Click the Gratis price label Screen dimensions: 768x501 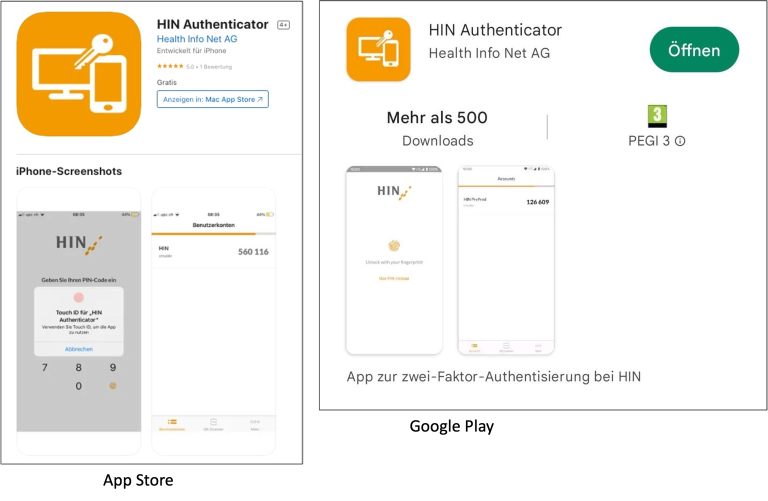click(x=167, y=82)
